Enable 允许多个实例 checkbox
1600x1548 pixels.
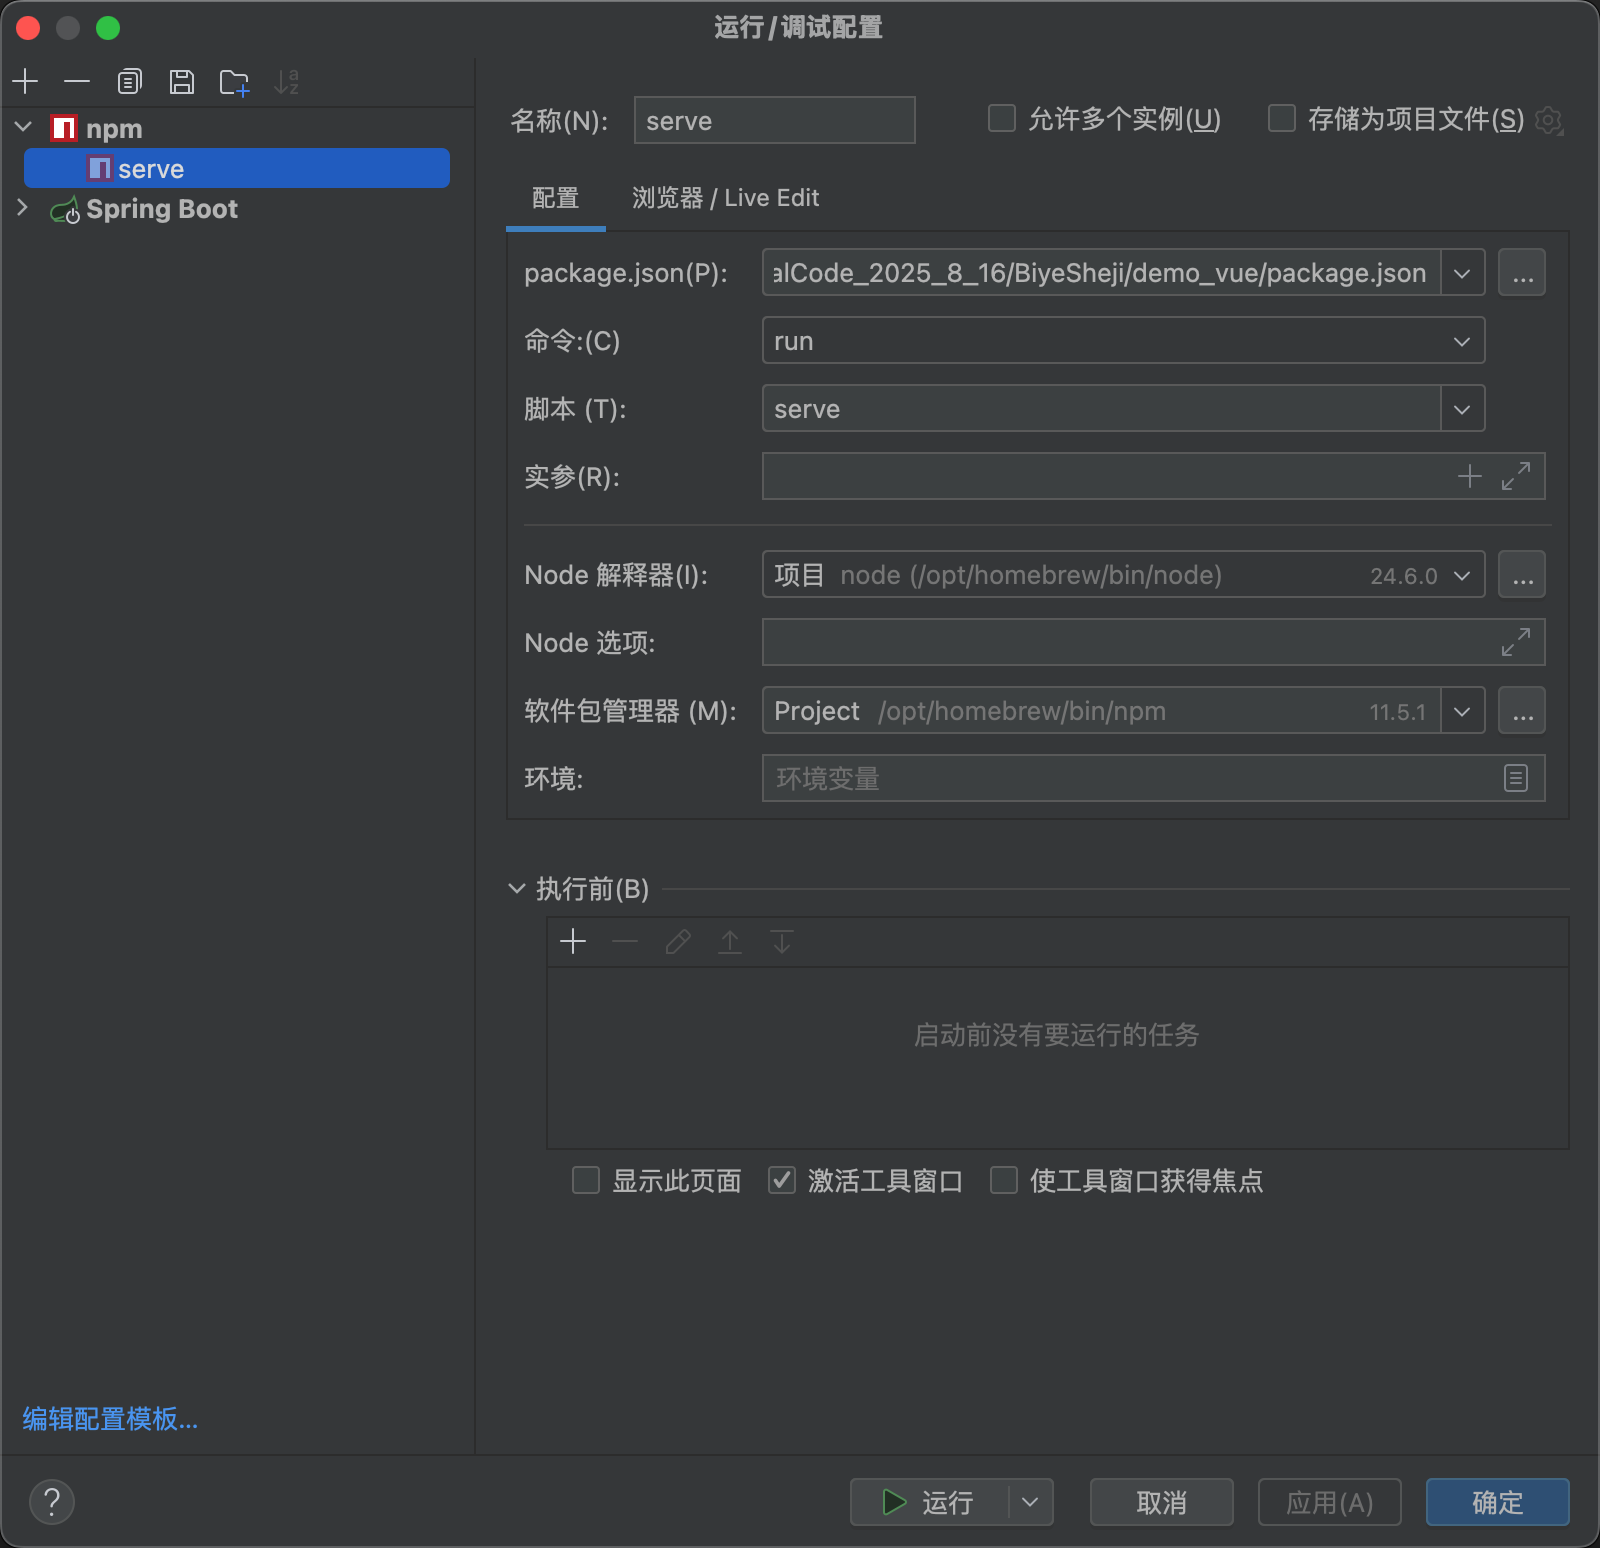tap(1001, 118)
